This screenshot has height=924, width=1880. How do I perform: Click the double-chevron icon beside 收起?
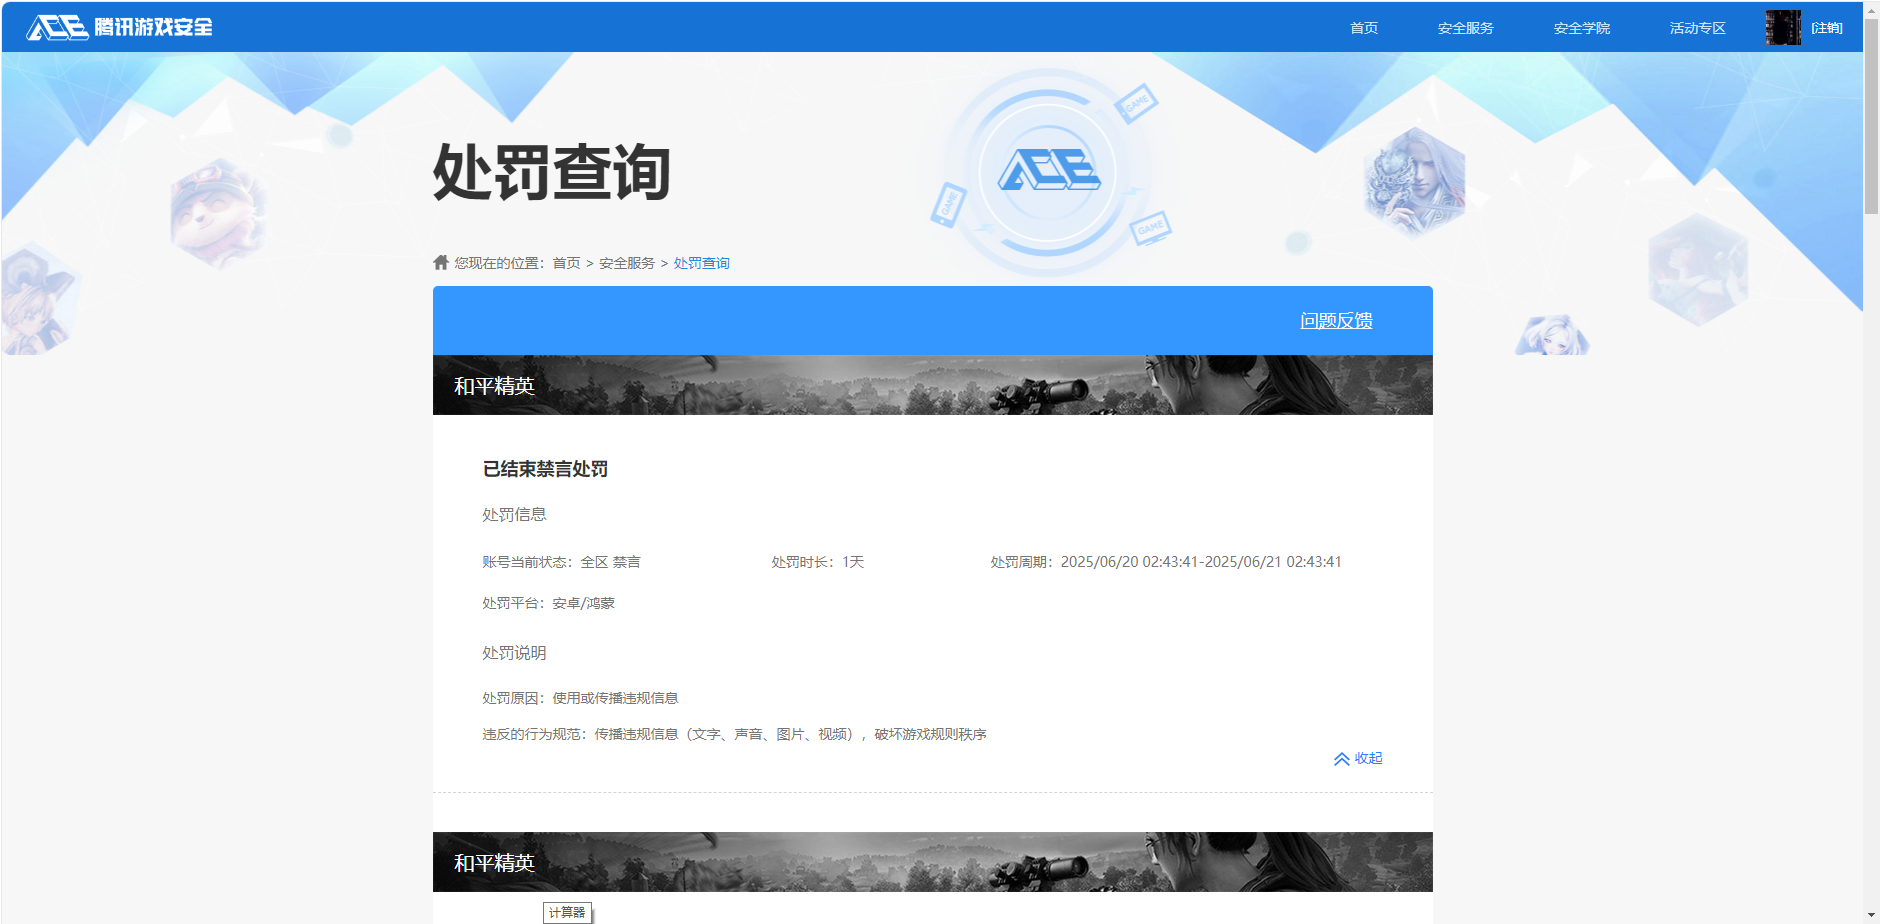point(1342,758)
